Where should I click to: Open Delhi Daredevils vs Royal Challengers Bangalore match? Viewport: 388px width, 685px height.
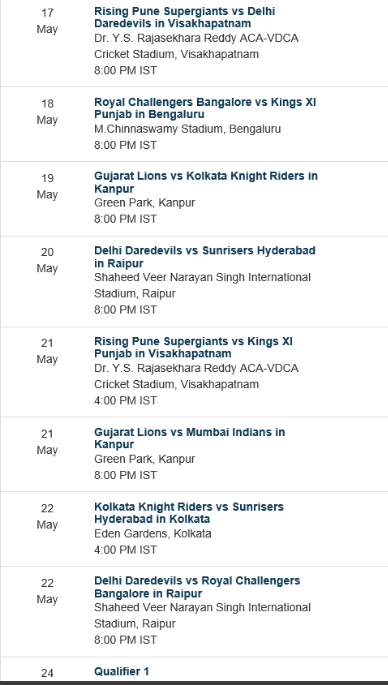point(197,587)
